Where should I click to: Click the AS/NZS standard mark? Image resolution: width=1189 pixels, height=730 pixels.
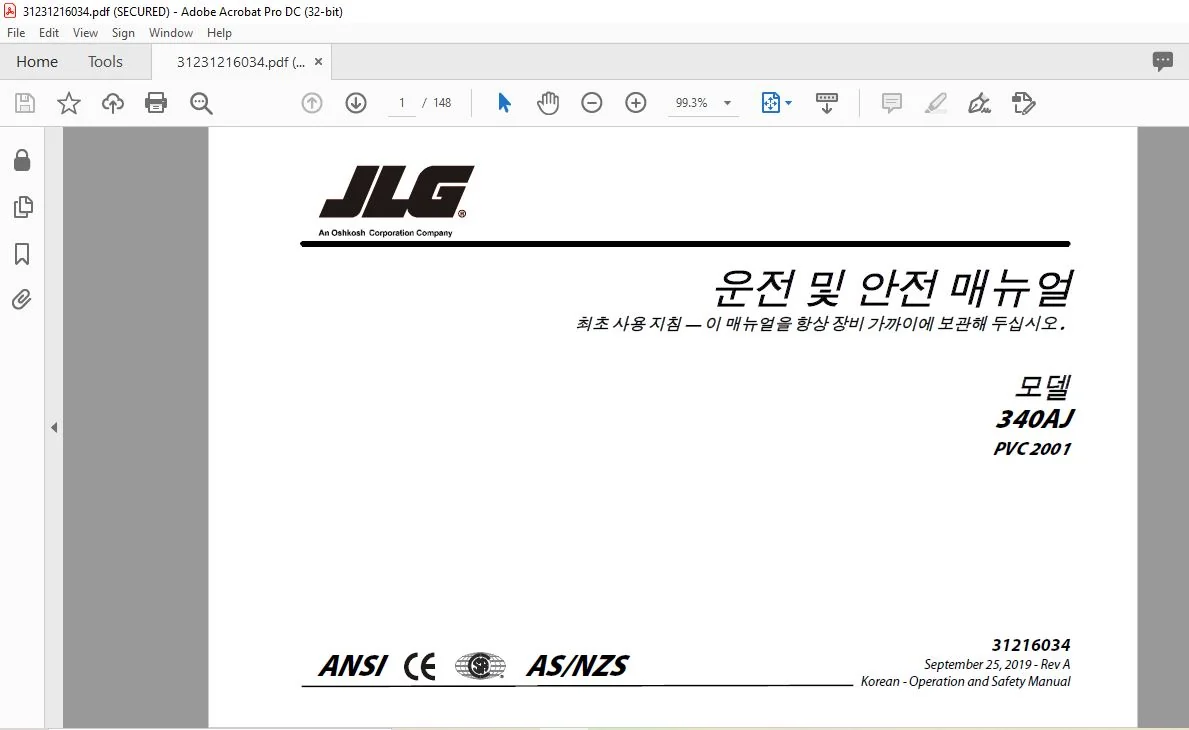click(578, 666)
